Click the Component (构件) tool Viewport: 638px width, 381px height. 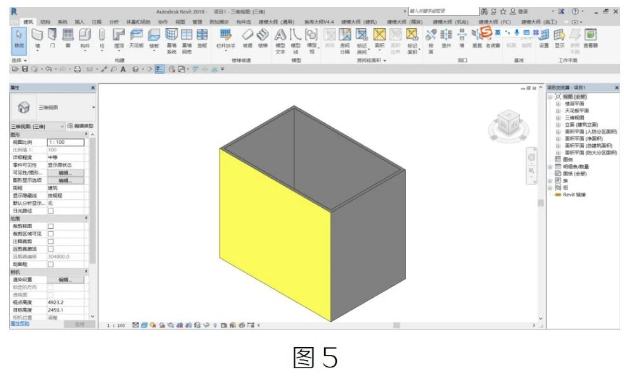pyautogui.click(x=85, y=39)
